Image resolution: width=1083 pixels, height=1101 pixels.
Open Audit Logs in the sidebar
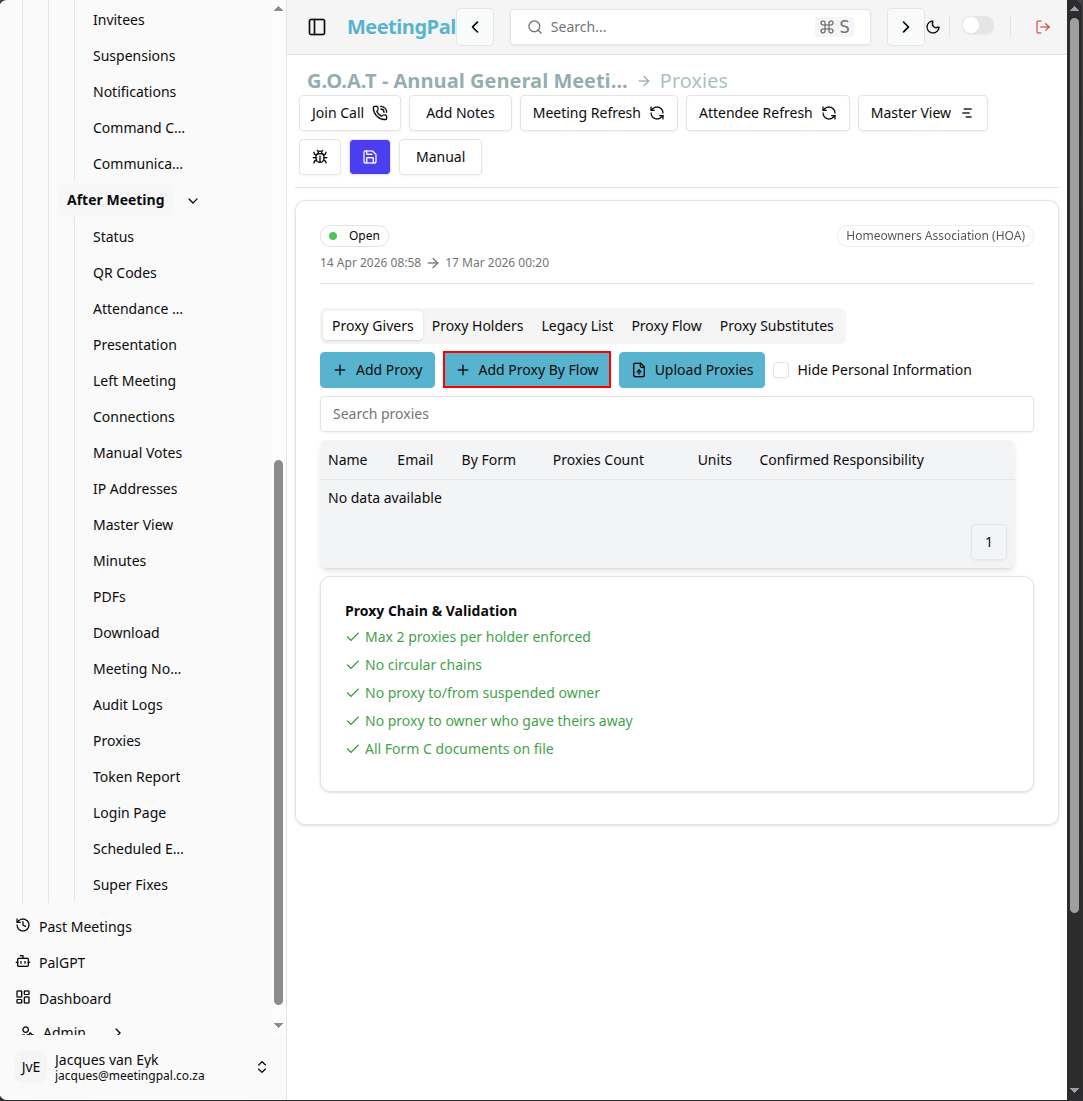coord(128,705)
